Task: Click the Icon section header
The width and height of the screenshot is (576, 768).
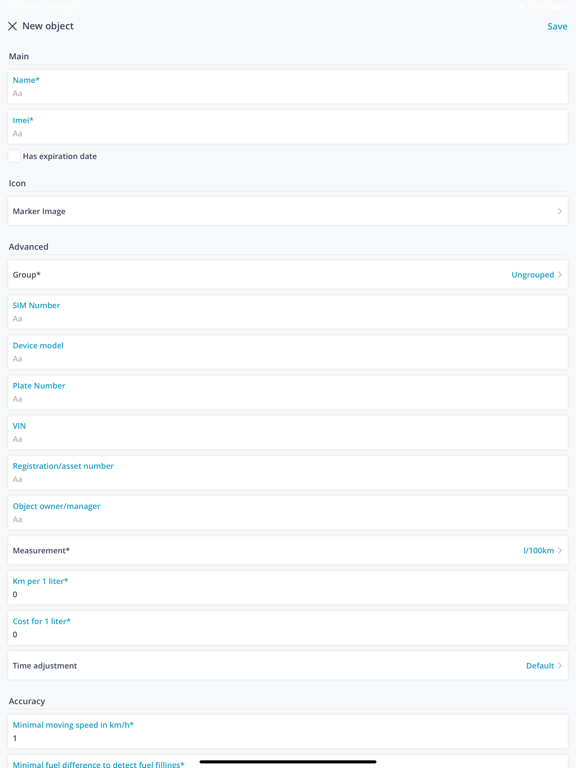Action: pyautogui.click(x=17, y=183)
